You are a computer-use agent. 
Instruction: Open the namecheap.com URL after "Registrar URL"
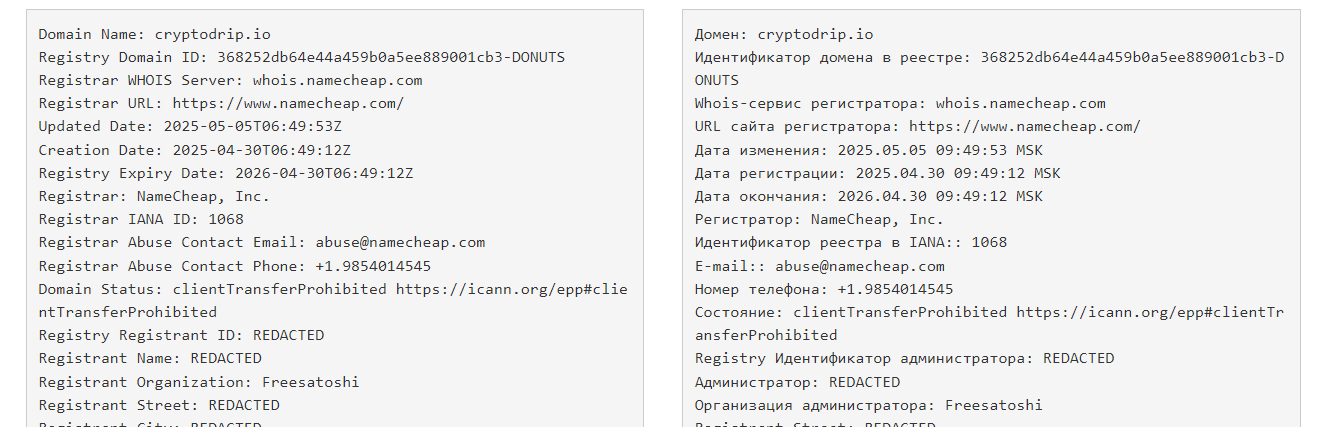pyautogui.click(x=288, y=103)
